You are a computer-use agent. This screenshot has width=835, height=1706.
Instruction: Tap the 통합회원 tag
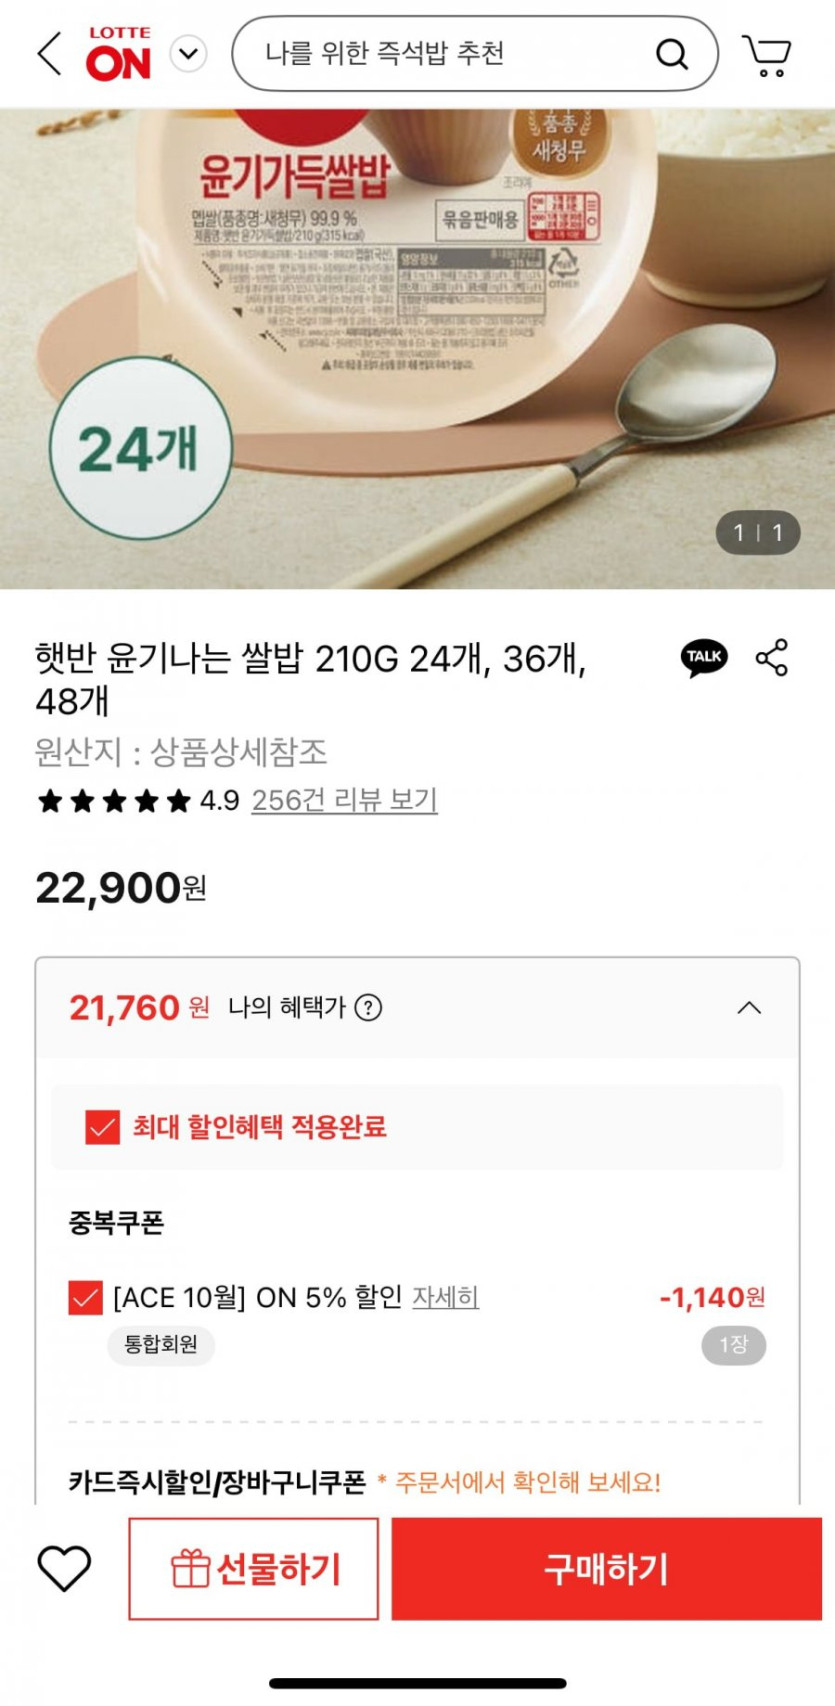pyautogui.click(x=161, y=1345)
